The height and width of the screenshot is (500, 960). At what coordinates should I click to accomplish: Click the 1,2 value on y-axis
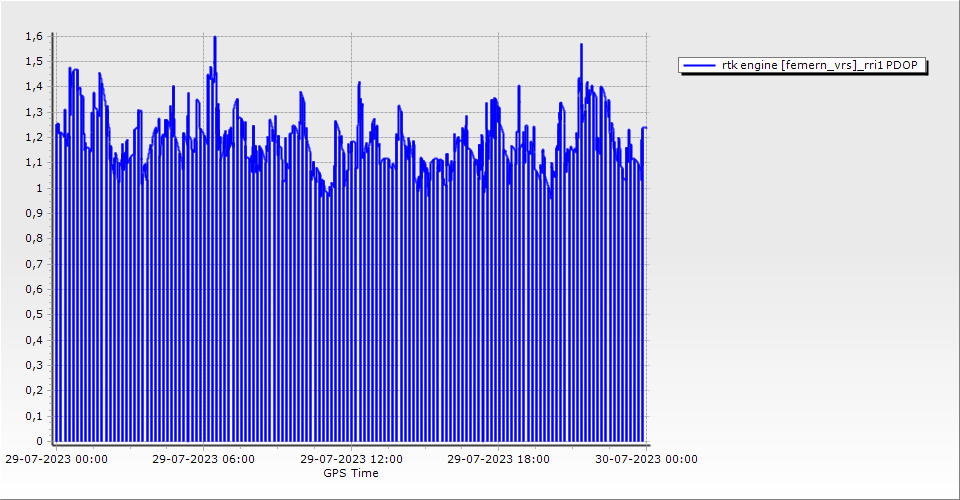pos(34,137)
